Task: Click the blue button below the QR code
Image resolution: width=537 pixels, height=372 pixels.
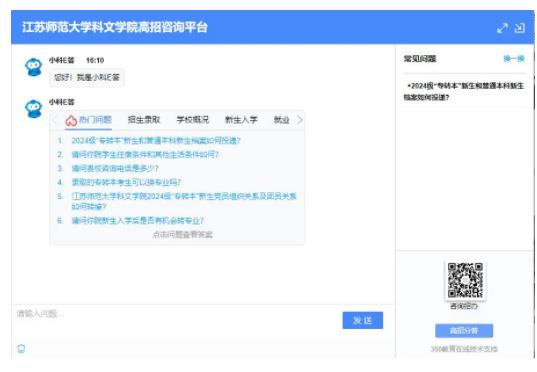Action: pos(464,331)
